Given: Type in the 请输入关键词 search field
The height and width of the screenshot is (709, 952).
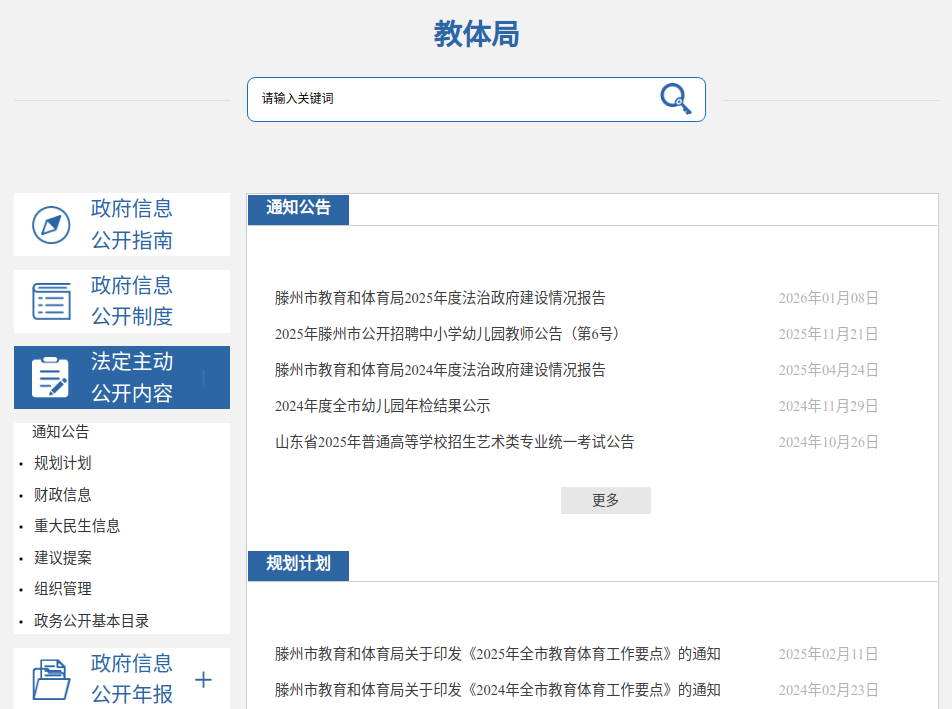Looking at the screenshot, I should [450, 99].
